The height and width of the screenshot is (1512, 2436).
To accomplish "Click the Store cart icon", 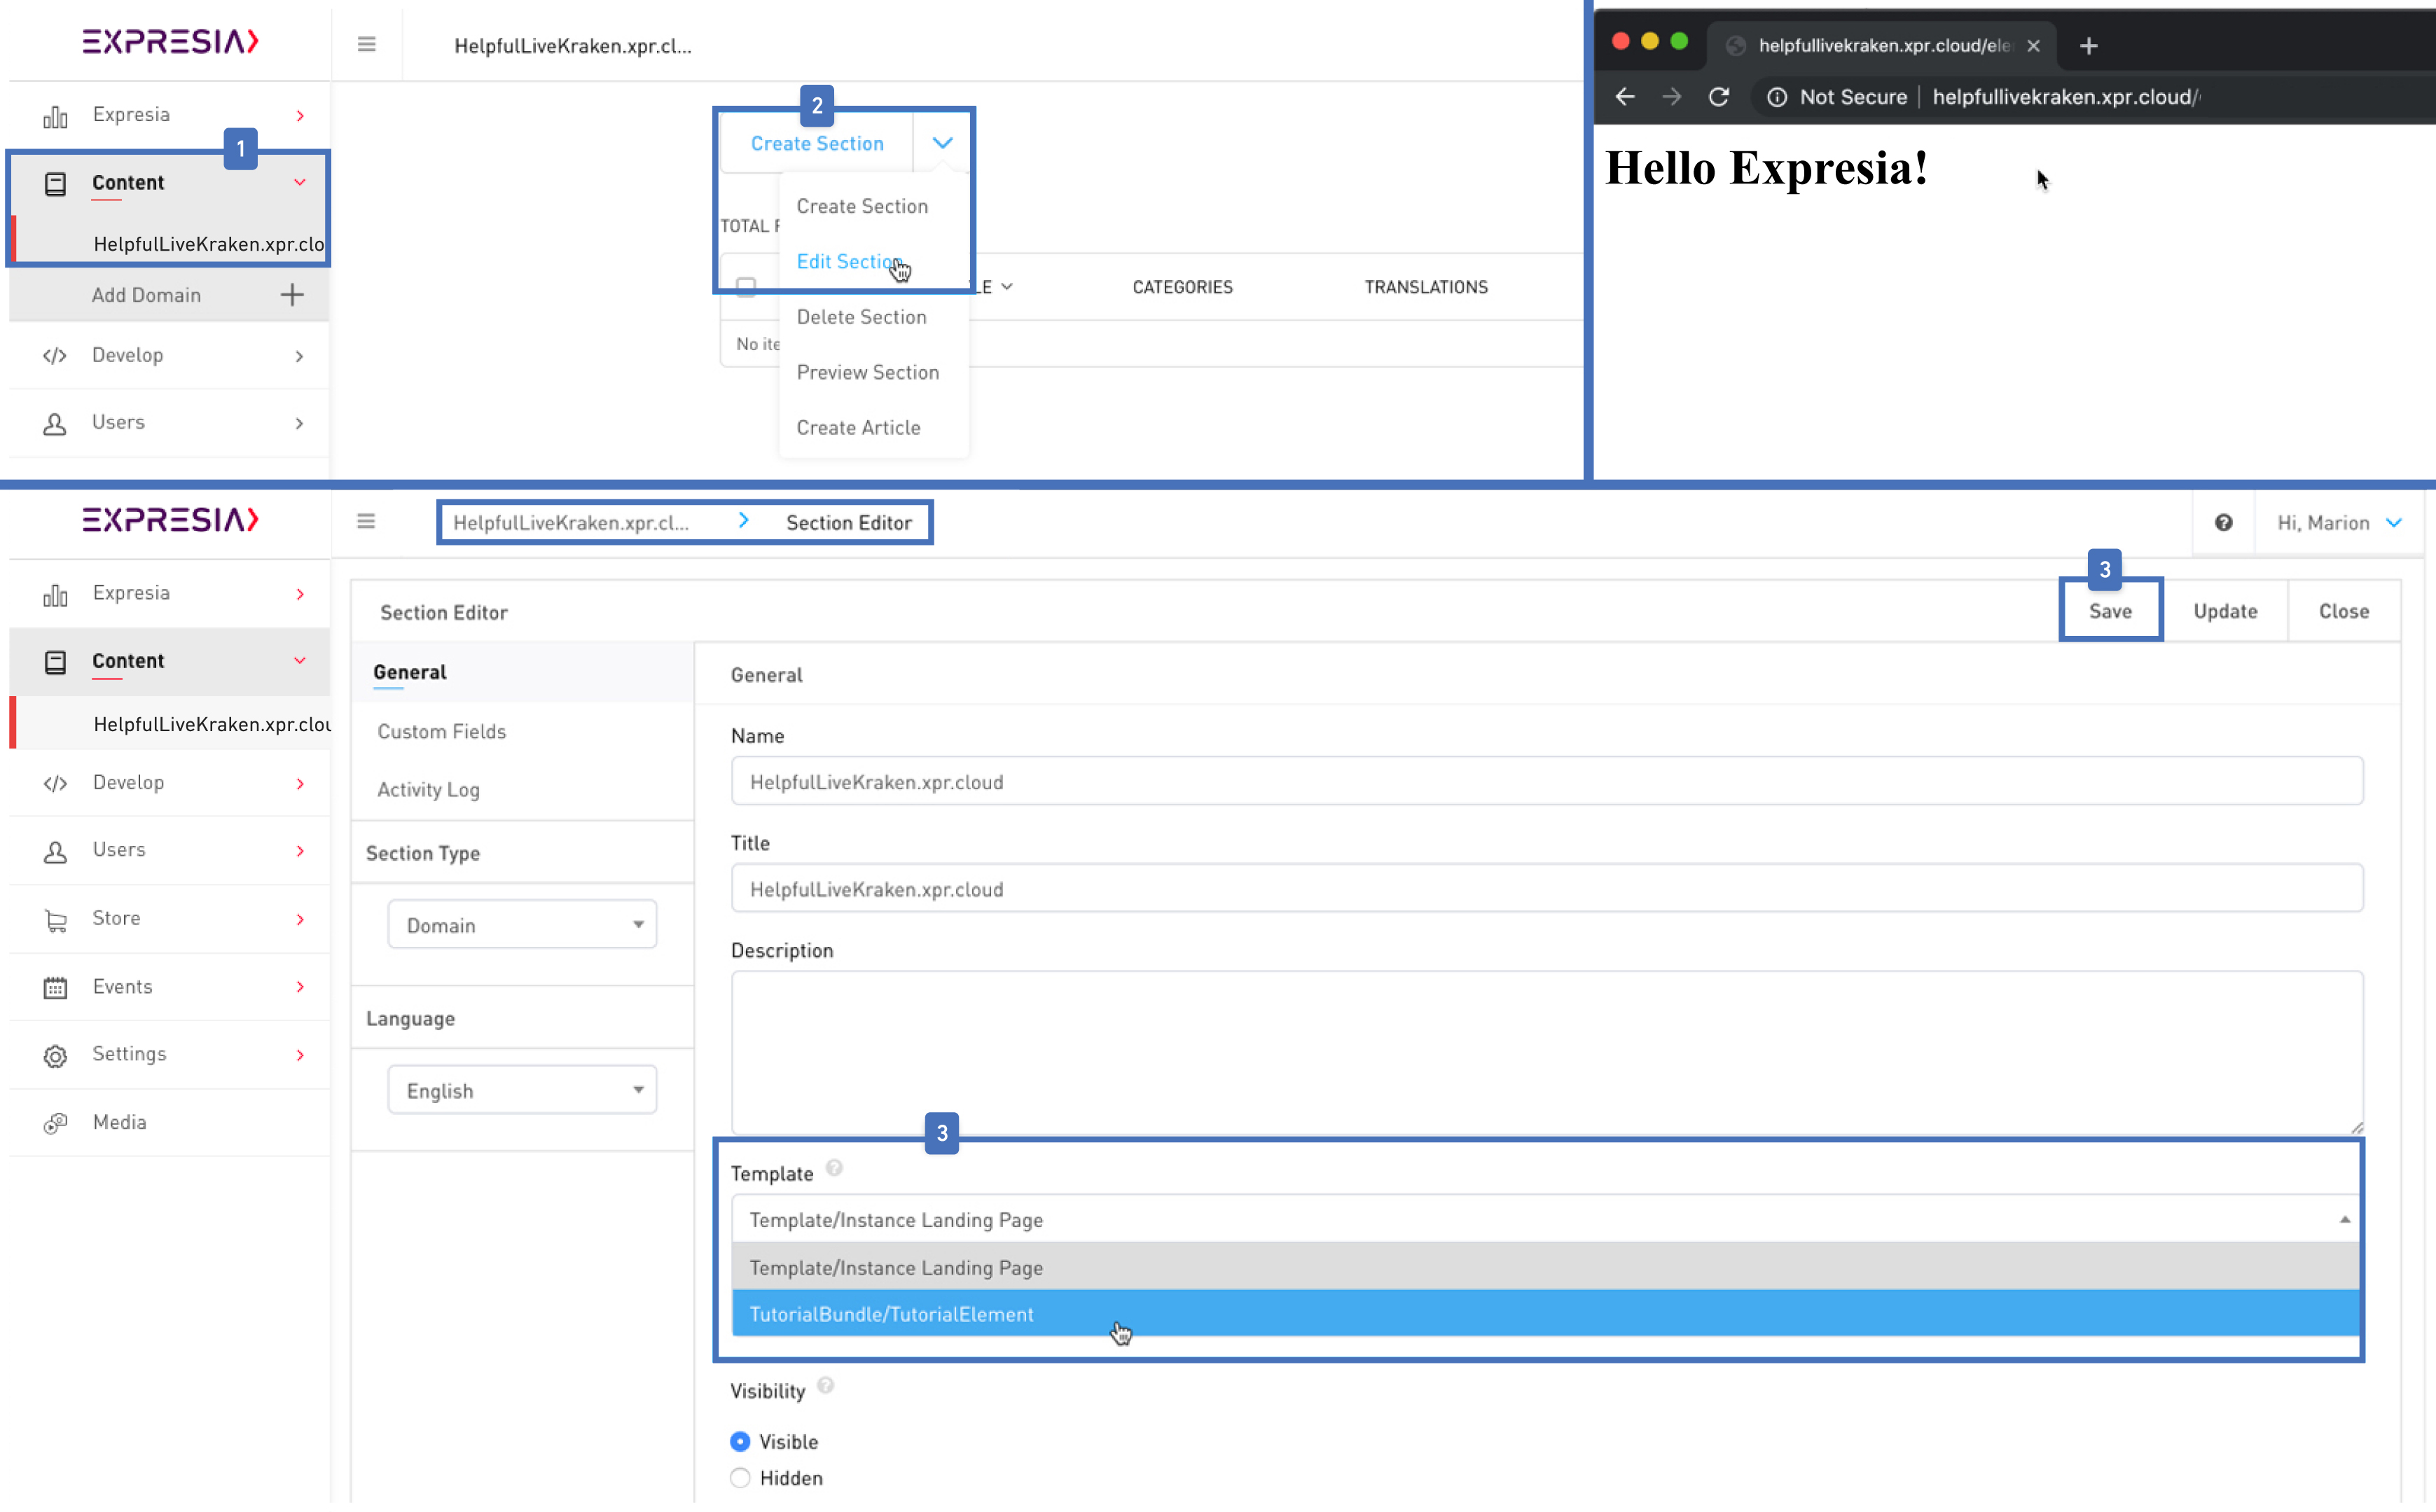I will 55,918.
